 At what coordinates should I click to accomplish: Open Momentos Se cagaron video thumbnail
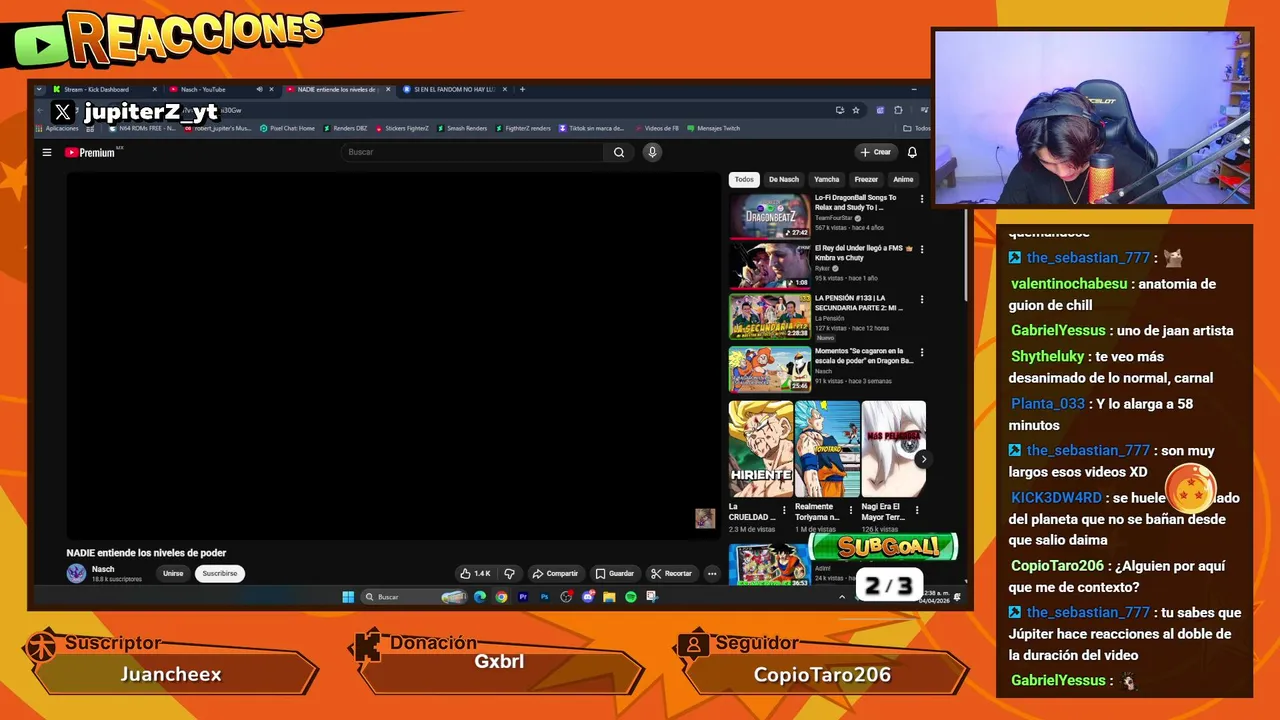tap(769, 369)
